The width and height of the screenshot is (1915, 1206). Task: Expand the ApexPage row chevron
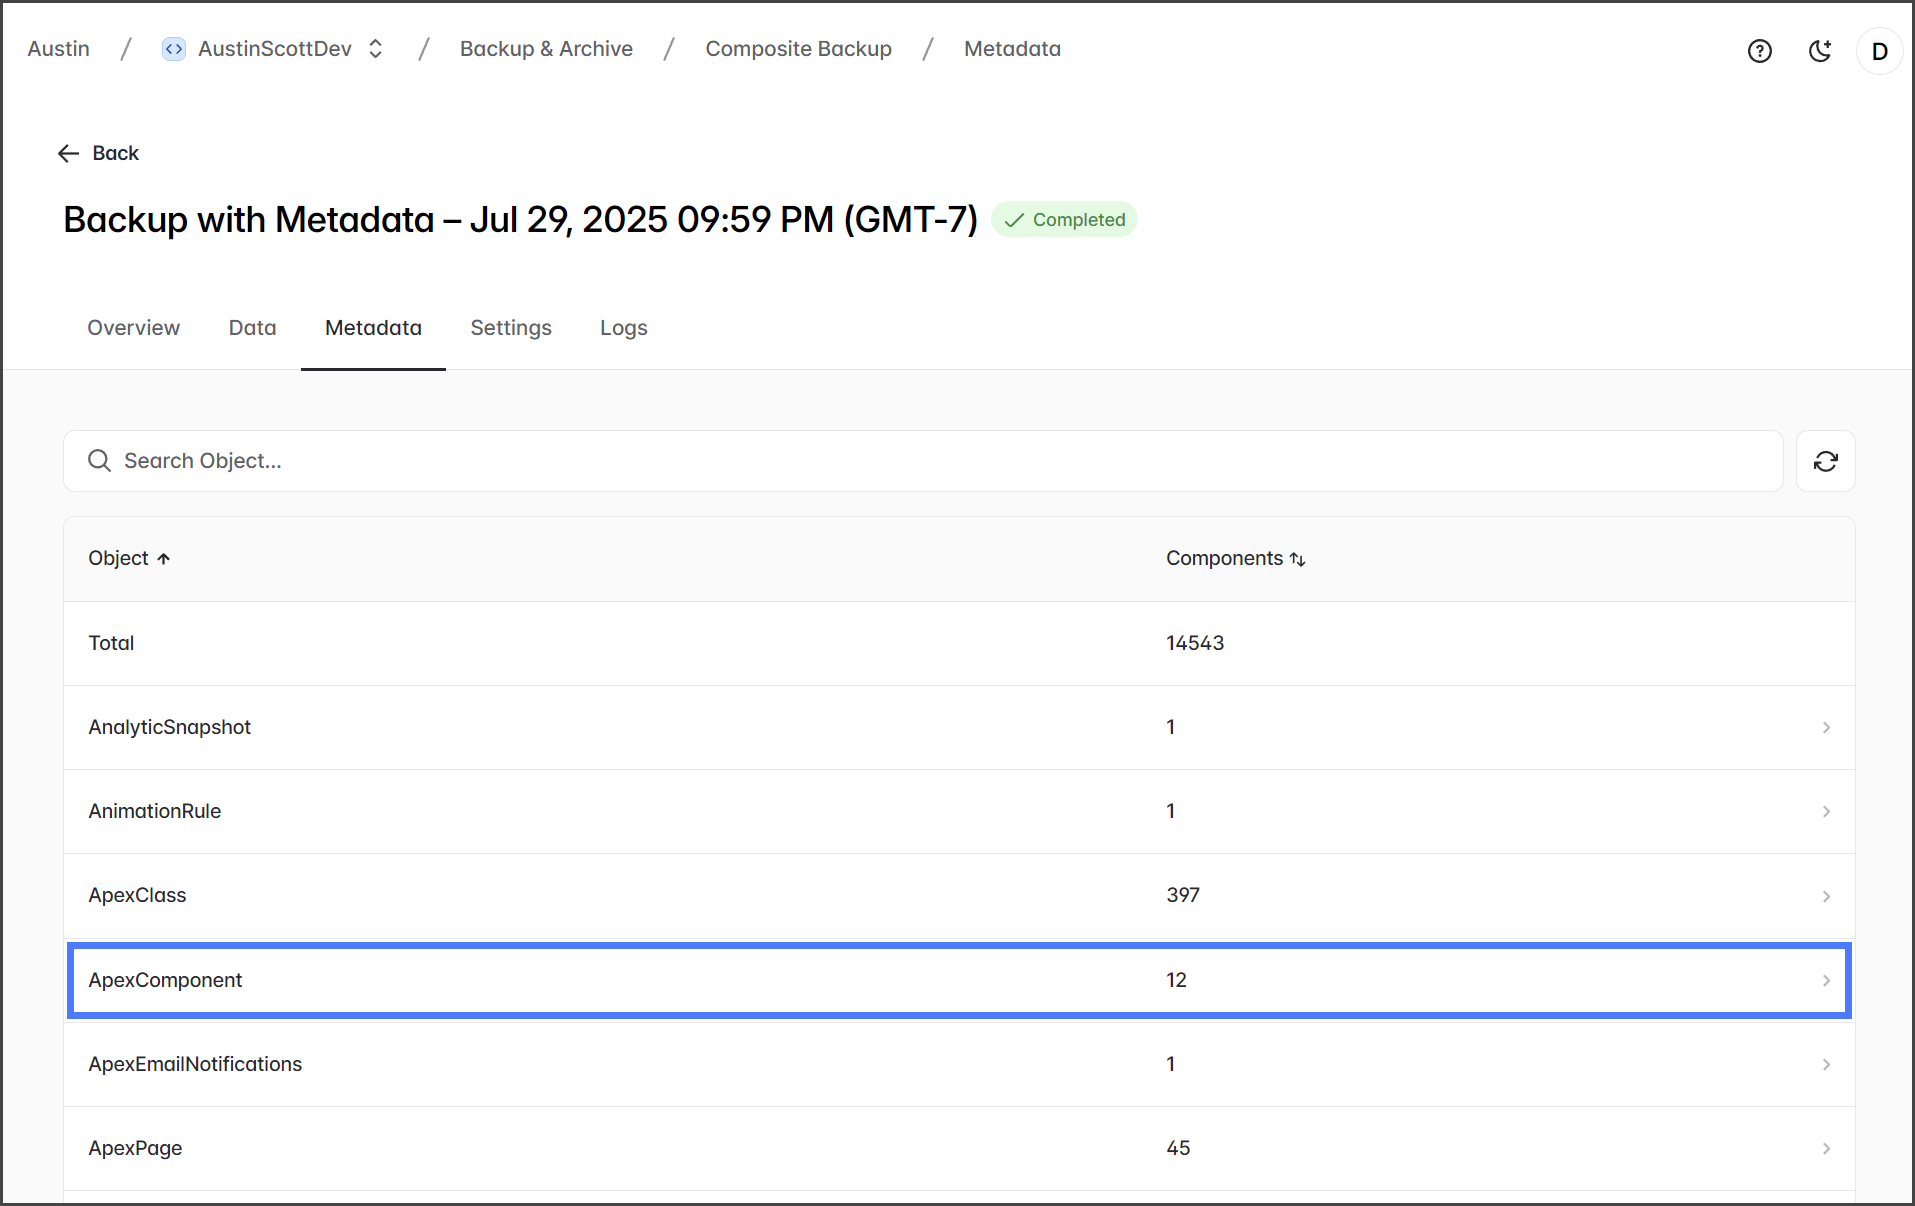tap(1826, 1149)
